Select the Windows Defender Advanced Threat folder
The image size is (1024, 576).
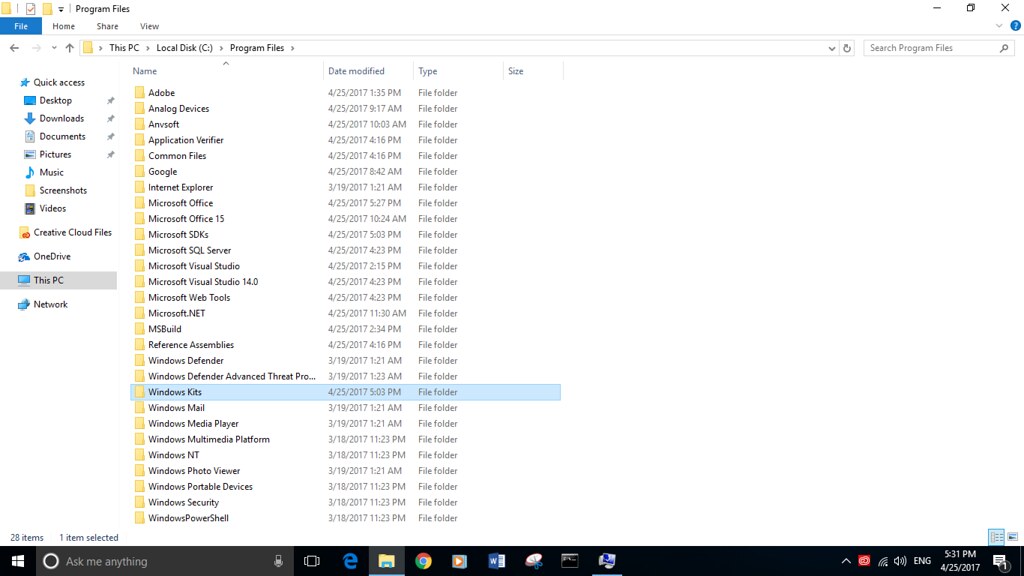(231, 376)
